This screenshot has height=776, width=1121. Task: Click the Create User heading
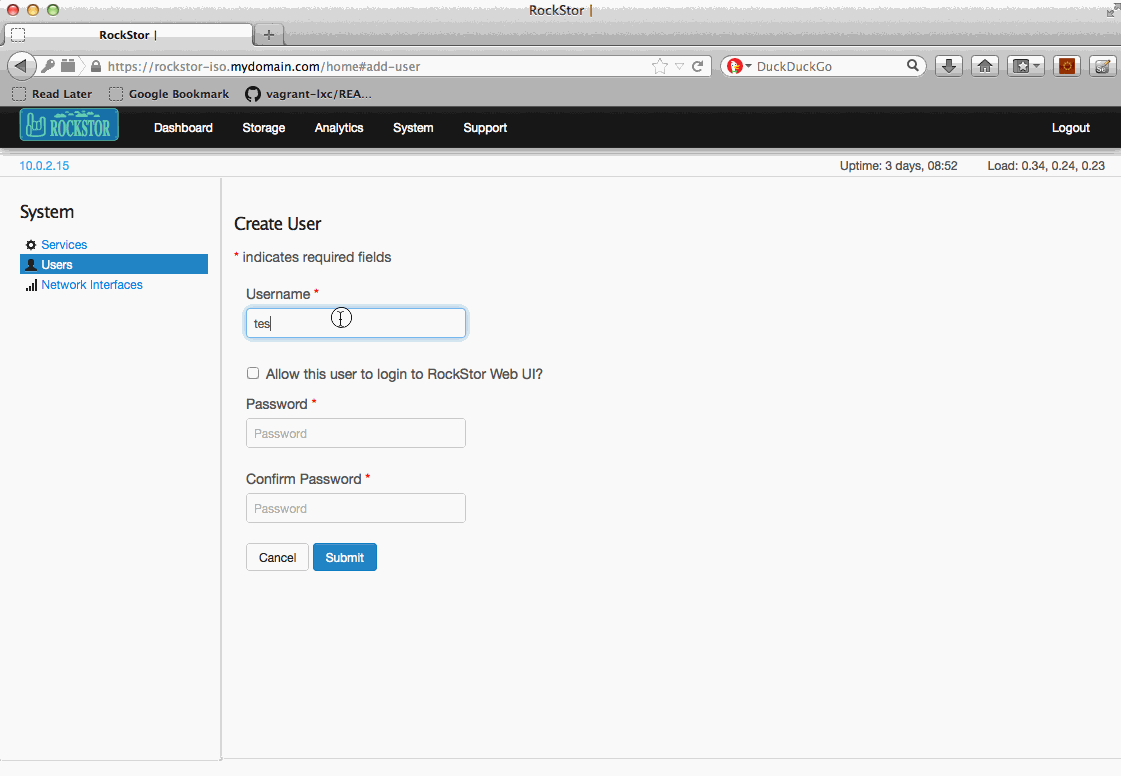[277, 224]
